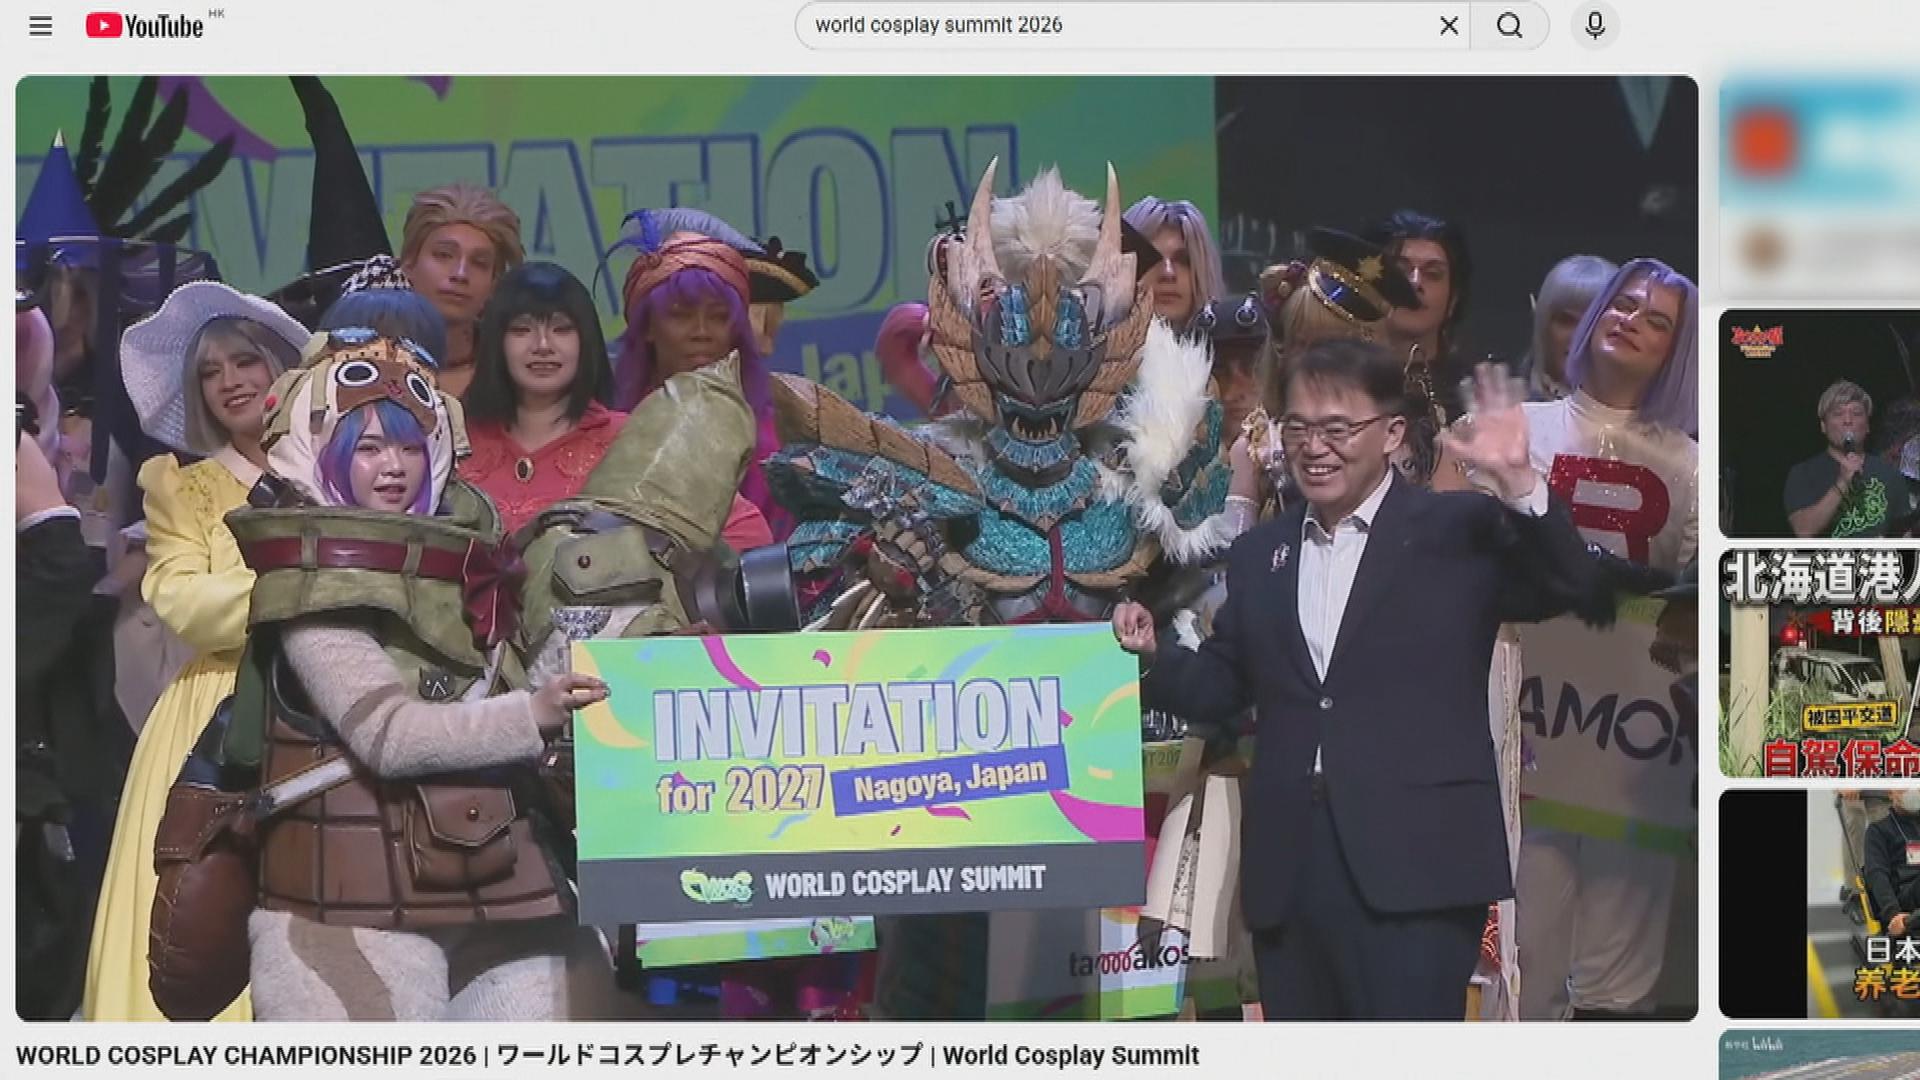Start voice search with the microphone
This screenshot has height=1080, width=1920.
[1595, 26]
